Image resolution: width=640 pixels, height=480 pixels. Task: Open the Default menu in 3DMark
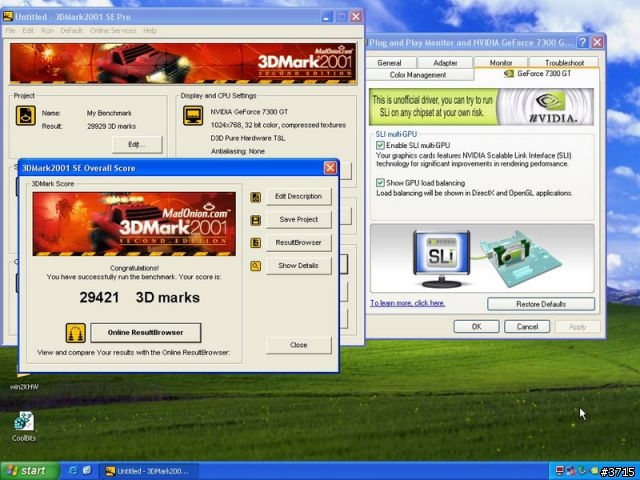click(x=71, y=31)
